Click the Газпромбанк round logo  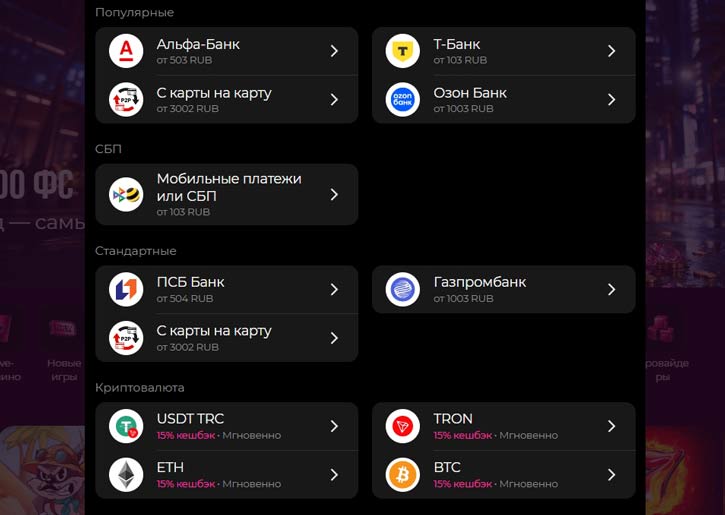pyautogui.click(x=403, y=289)
